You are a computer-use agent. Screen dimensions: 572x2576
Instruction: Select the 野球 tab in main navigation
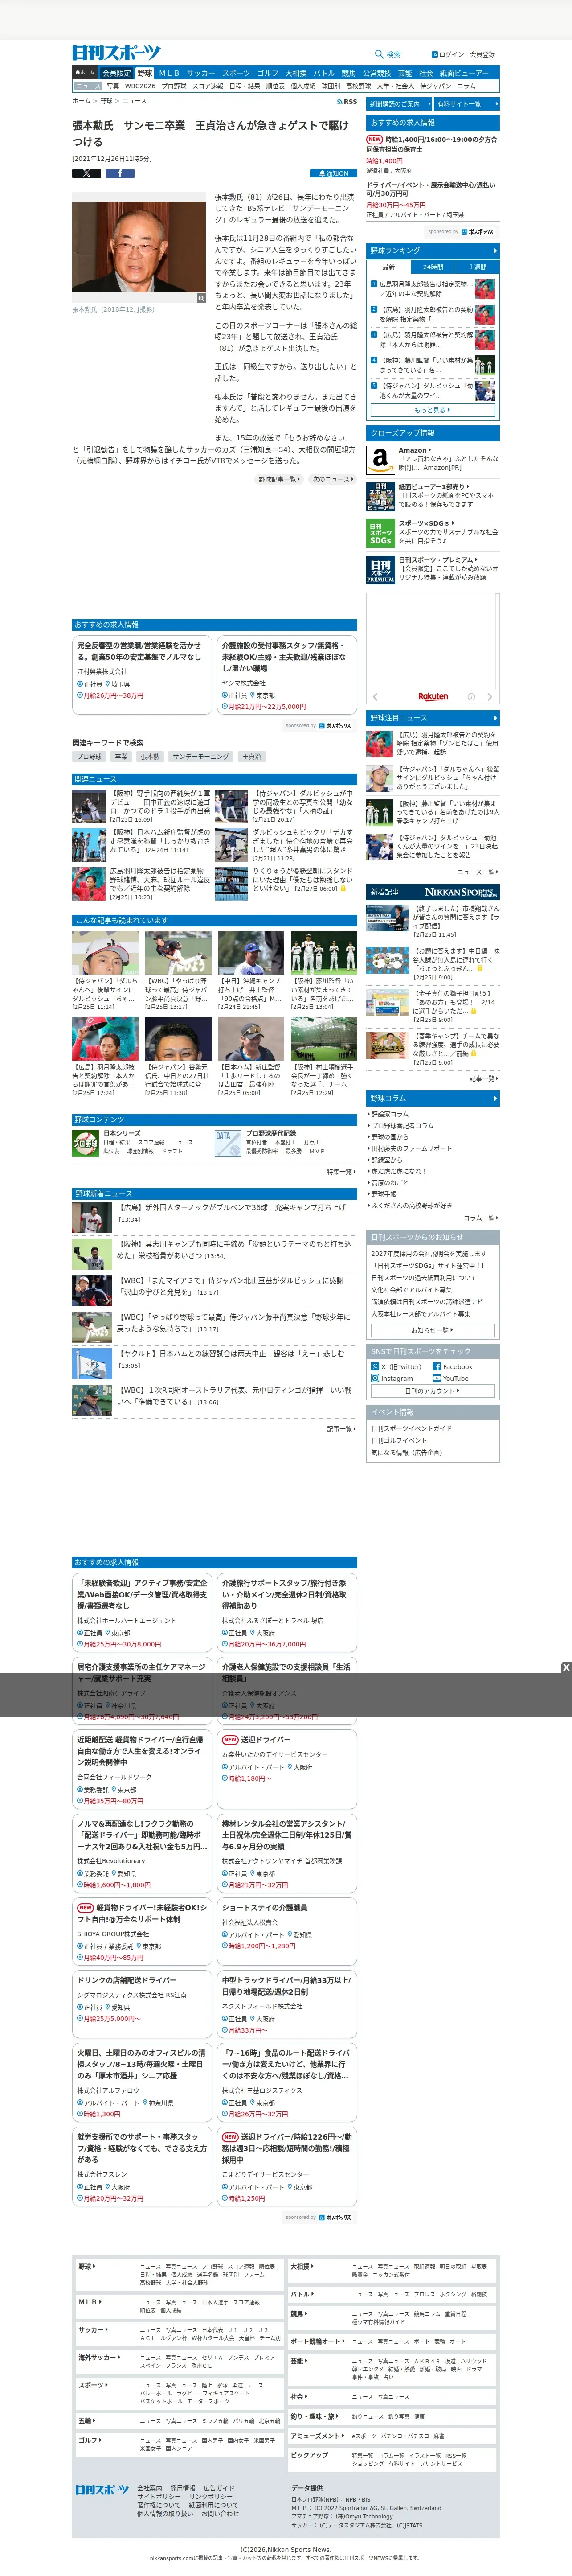pos(145,73)
